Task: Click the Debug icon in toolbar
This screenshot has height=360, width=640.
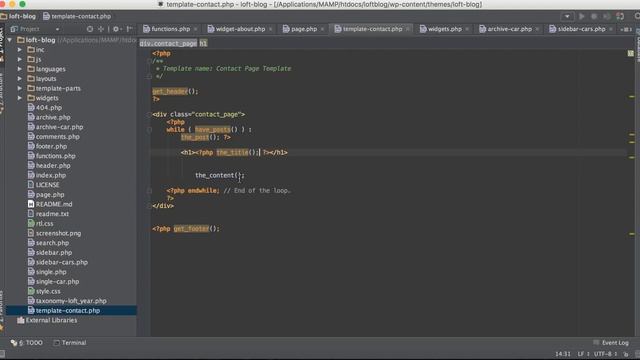Action: pos(594,16)
